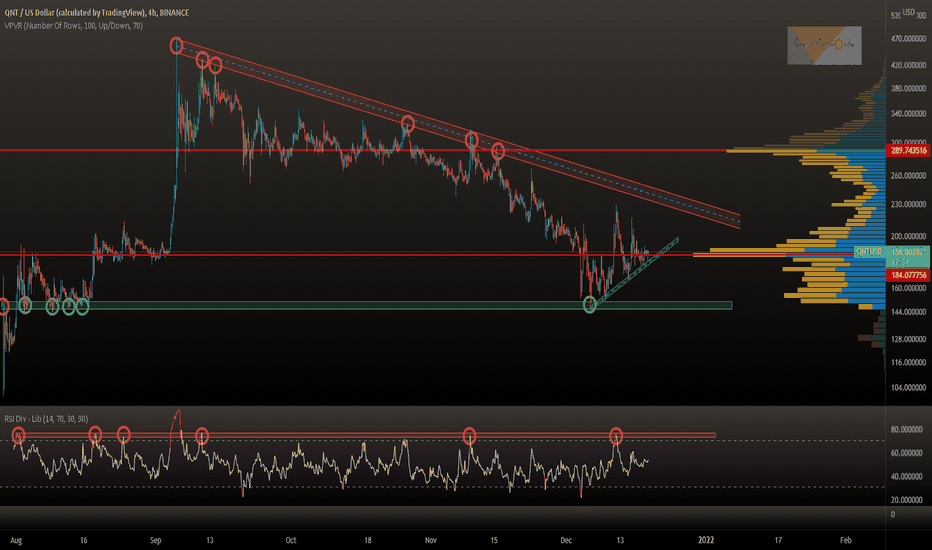
Task: Click the RSI axis 80.000000 value
Action: coord(906,429)
